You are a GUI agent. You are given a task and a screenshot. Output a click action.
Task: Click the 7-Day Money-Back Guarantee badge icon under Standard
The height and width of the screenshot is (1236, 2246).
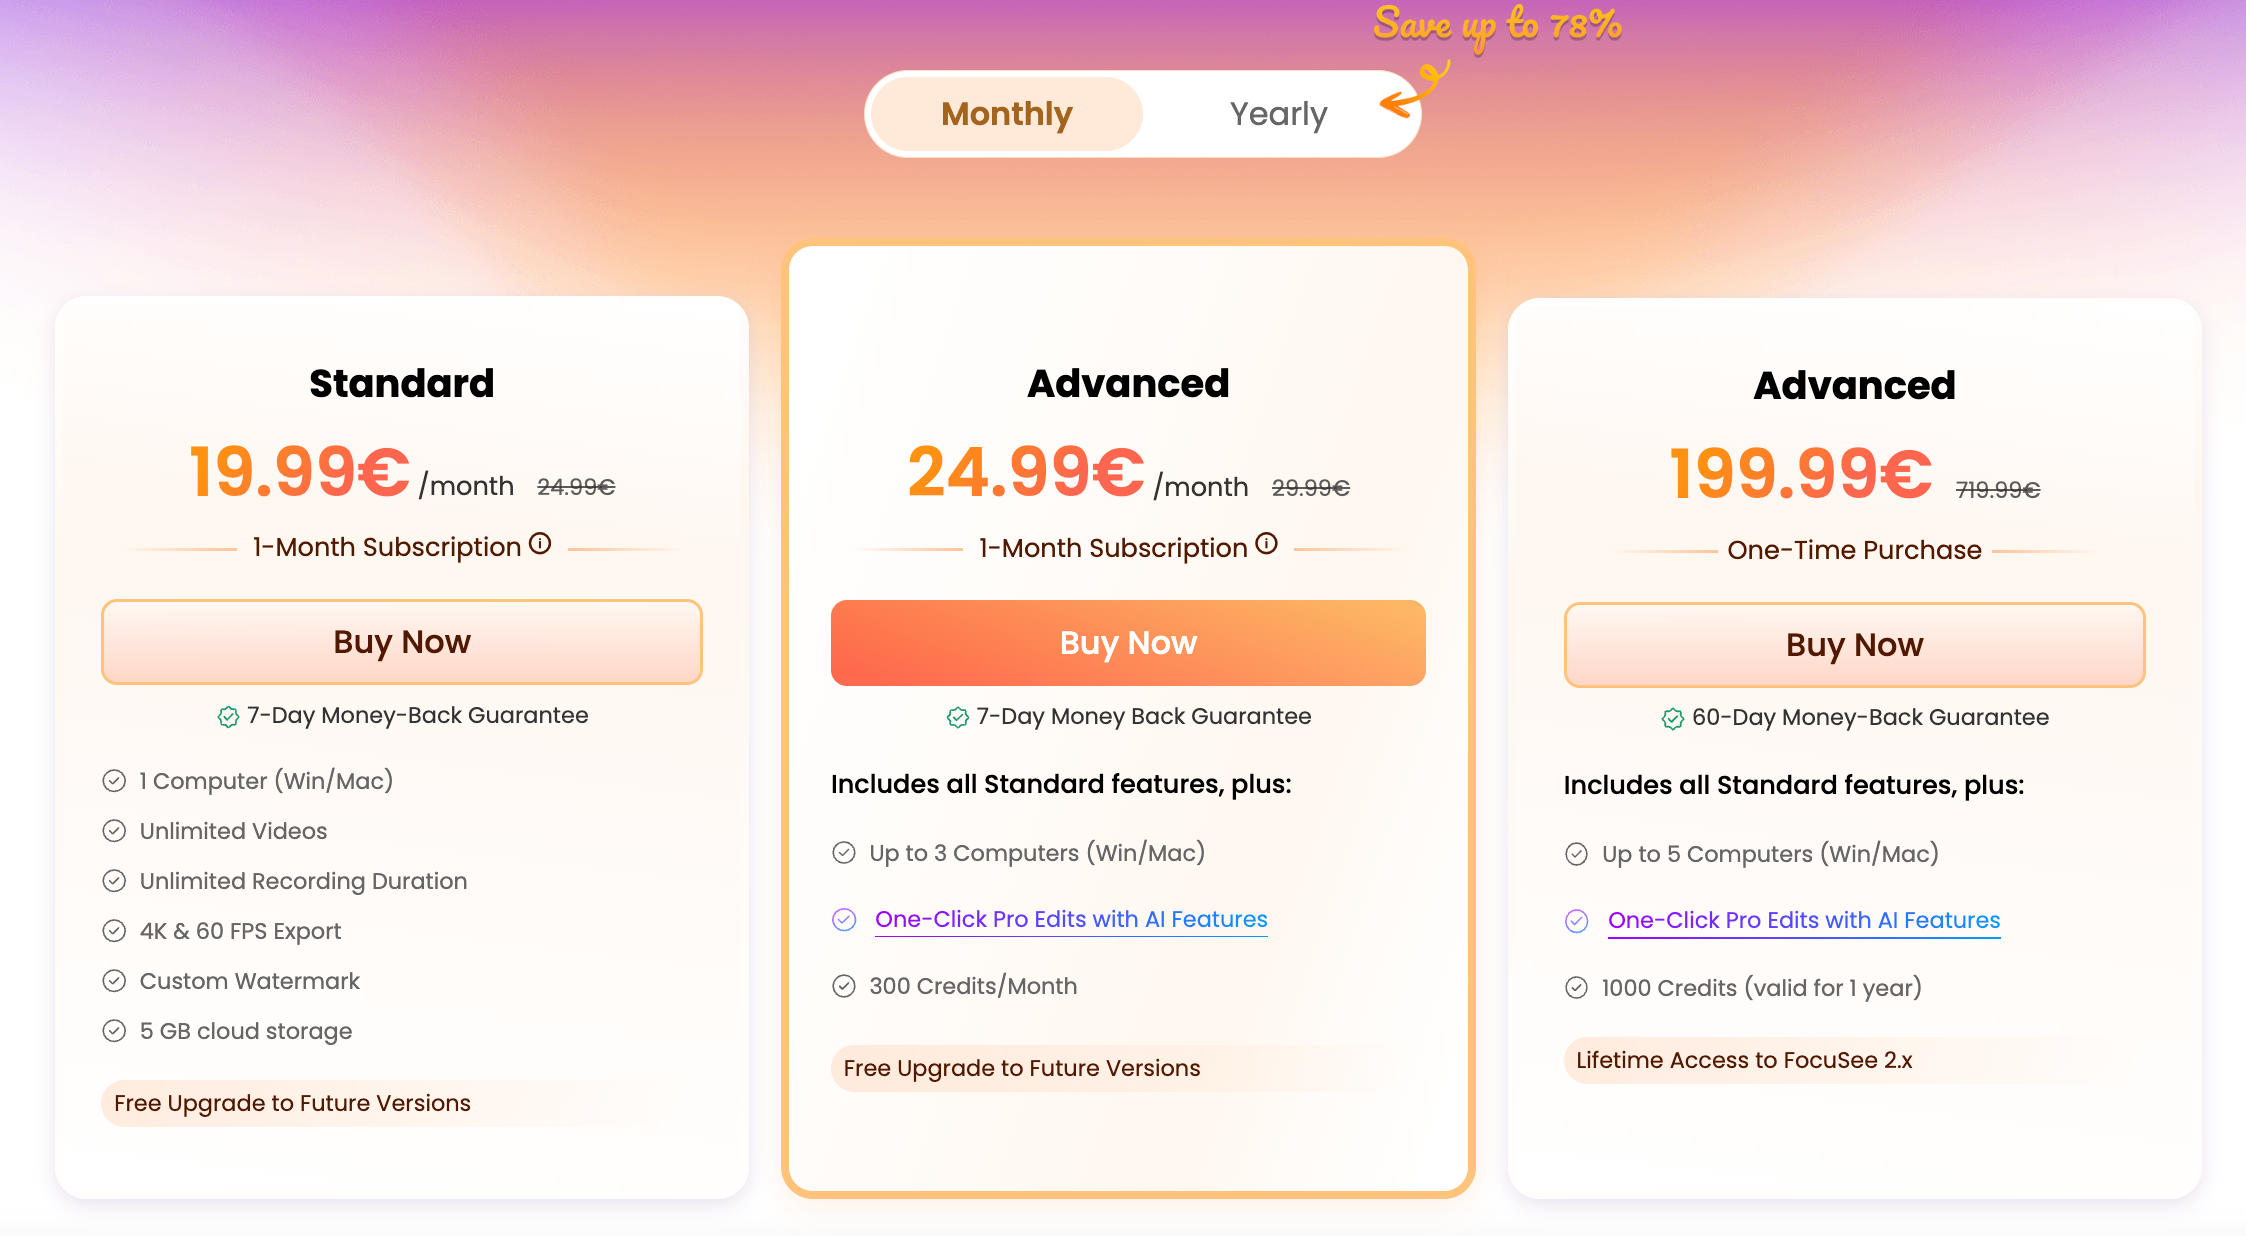[228, 717]
